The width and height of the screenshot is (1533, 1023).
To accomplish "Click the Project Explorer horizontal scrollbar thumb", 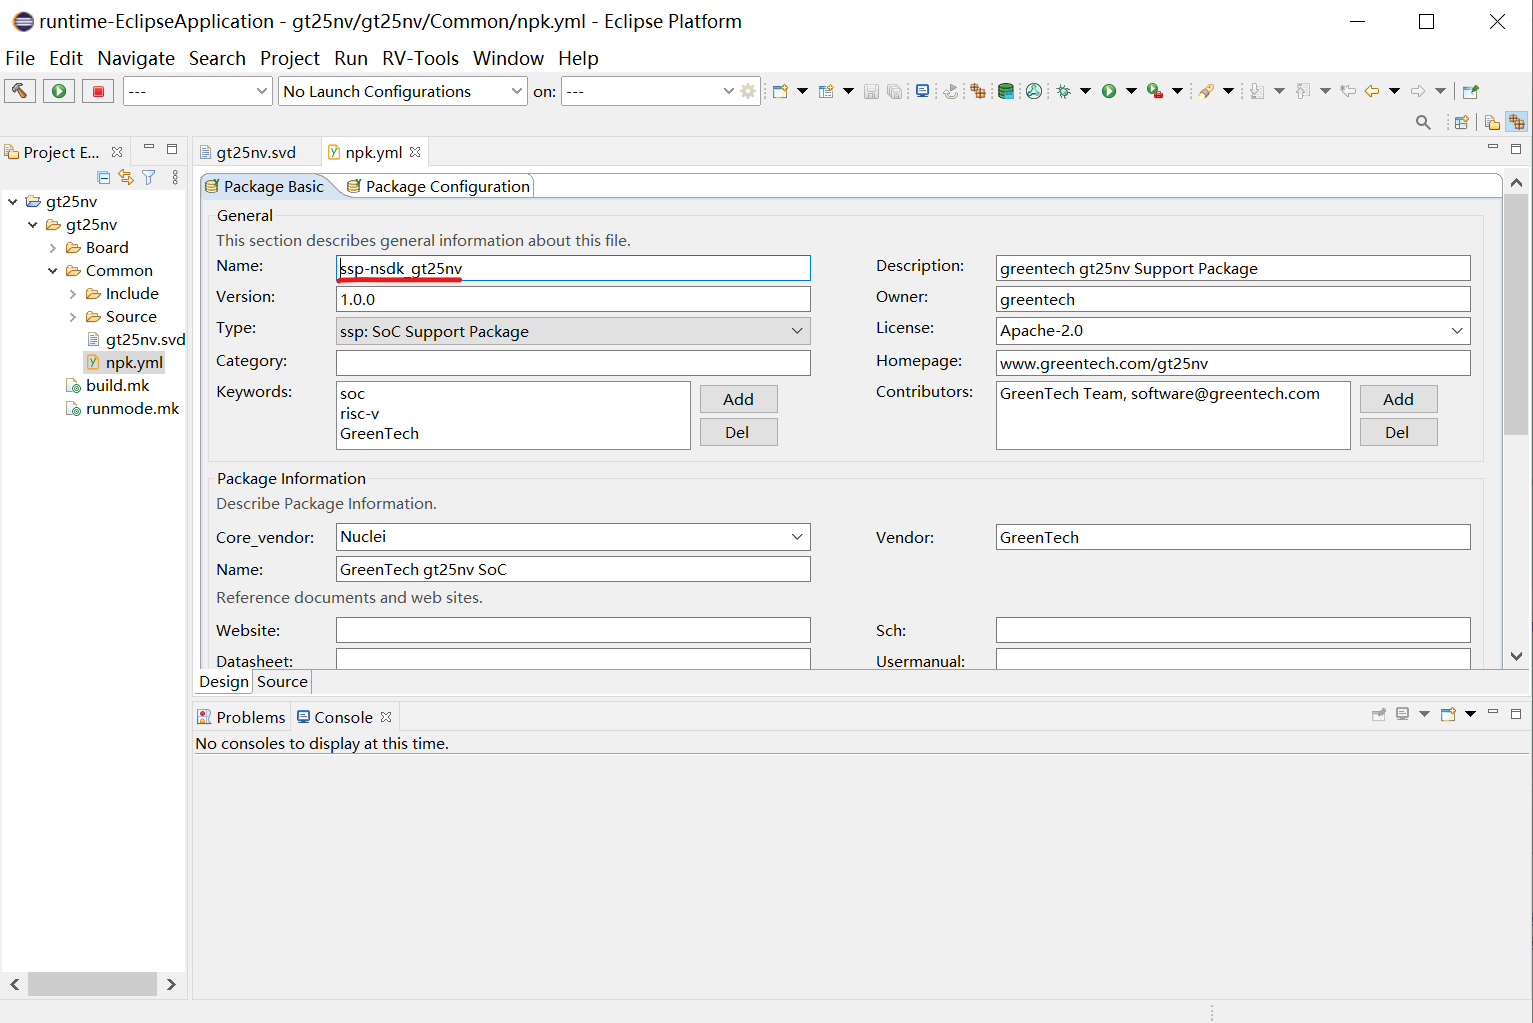I will [92, 984].
